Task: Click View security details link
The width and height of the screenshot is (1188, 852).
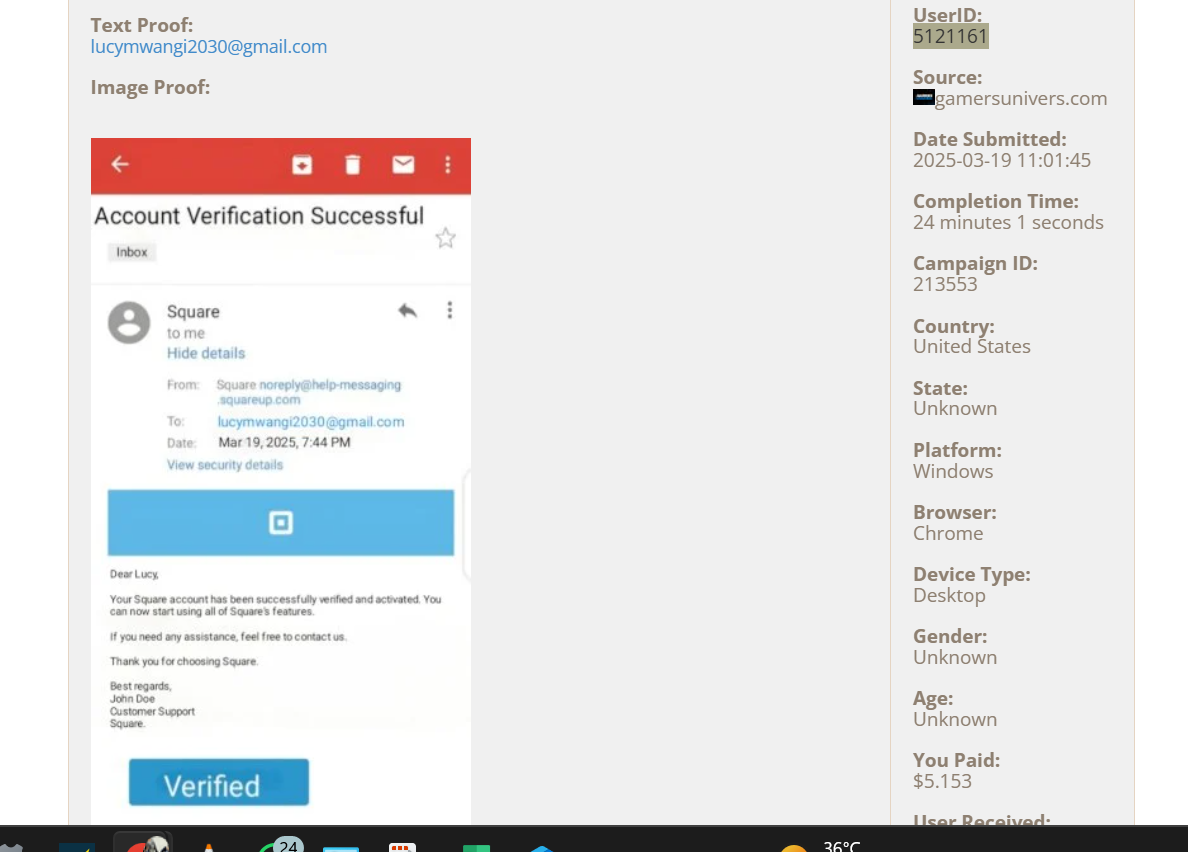Action: 225,465
